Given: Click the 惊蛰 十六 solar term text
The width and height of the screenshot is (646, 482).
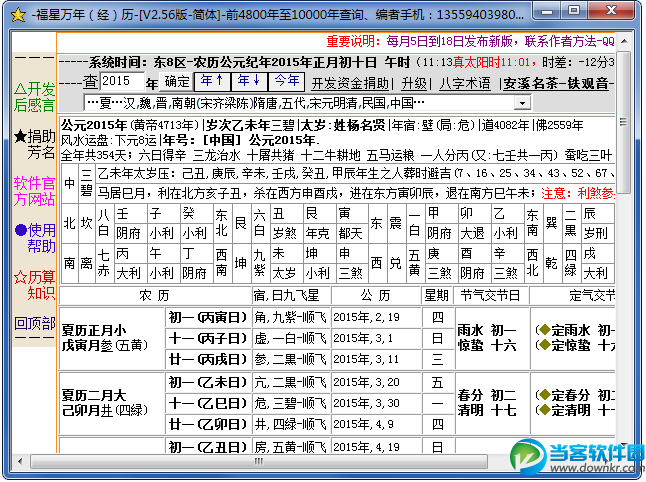Looking at the screenshot, I should click(x=487, y=345).
